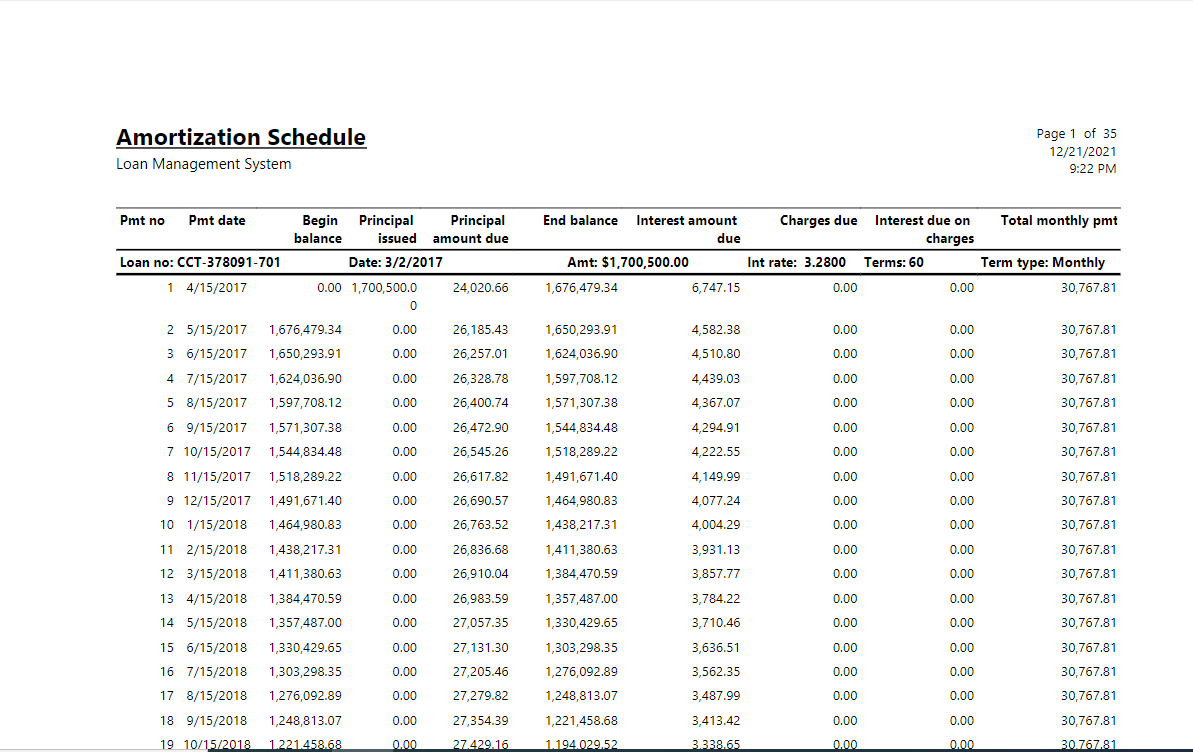Click the Loan Management System subtitle
Viewport: 1193px width, 752px height.
pos(203,163)
